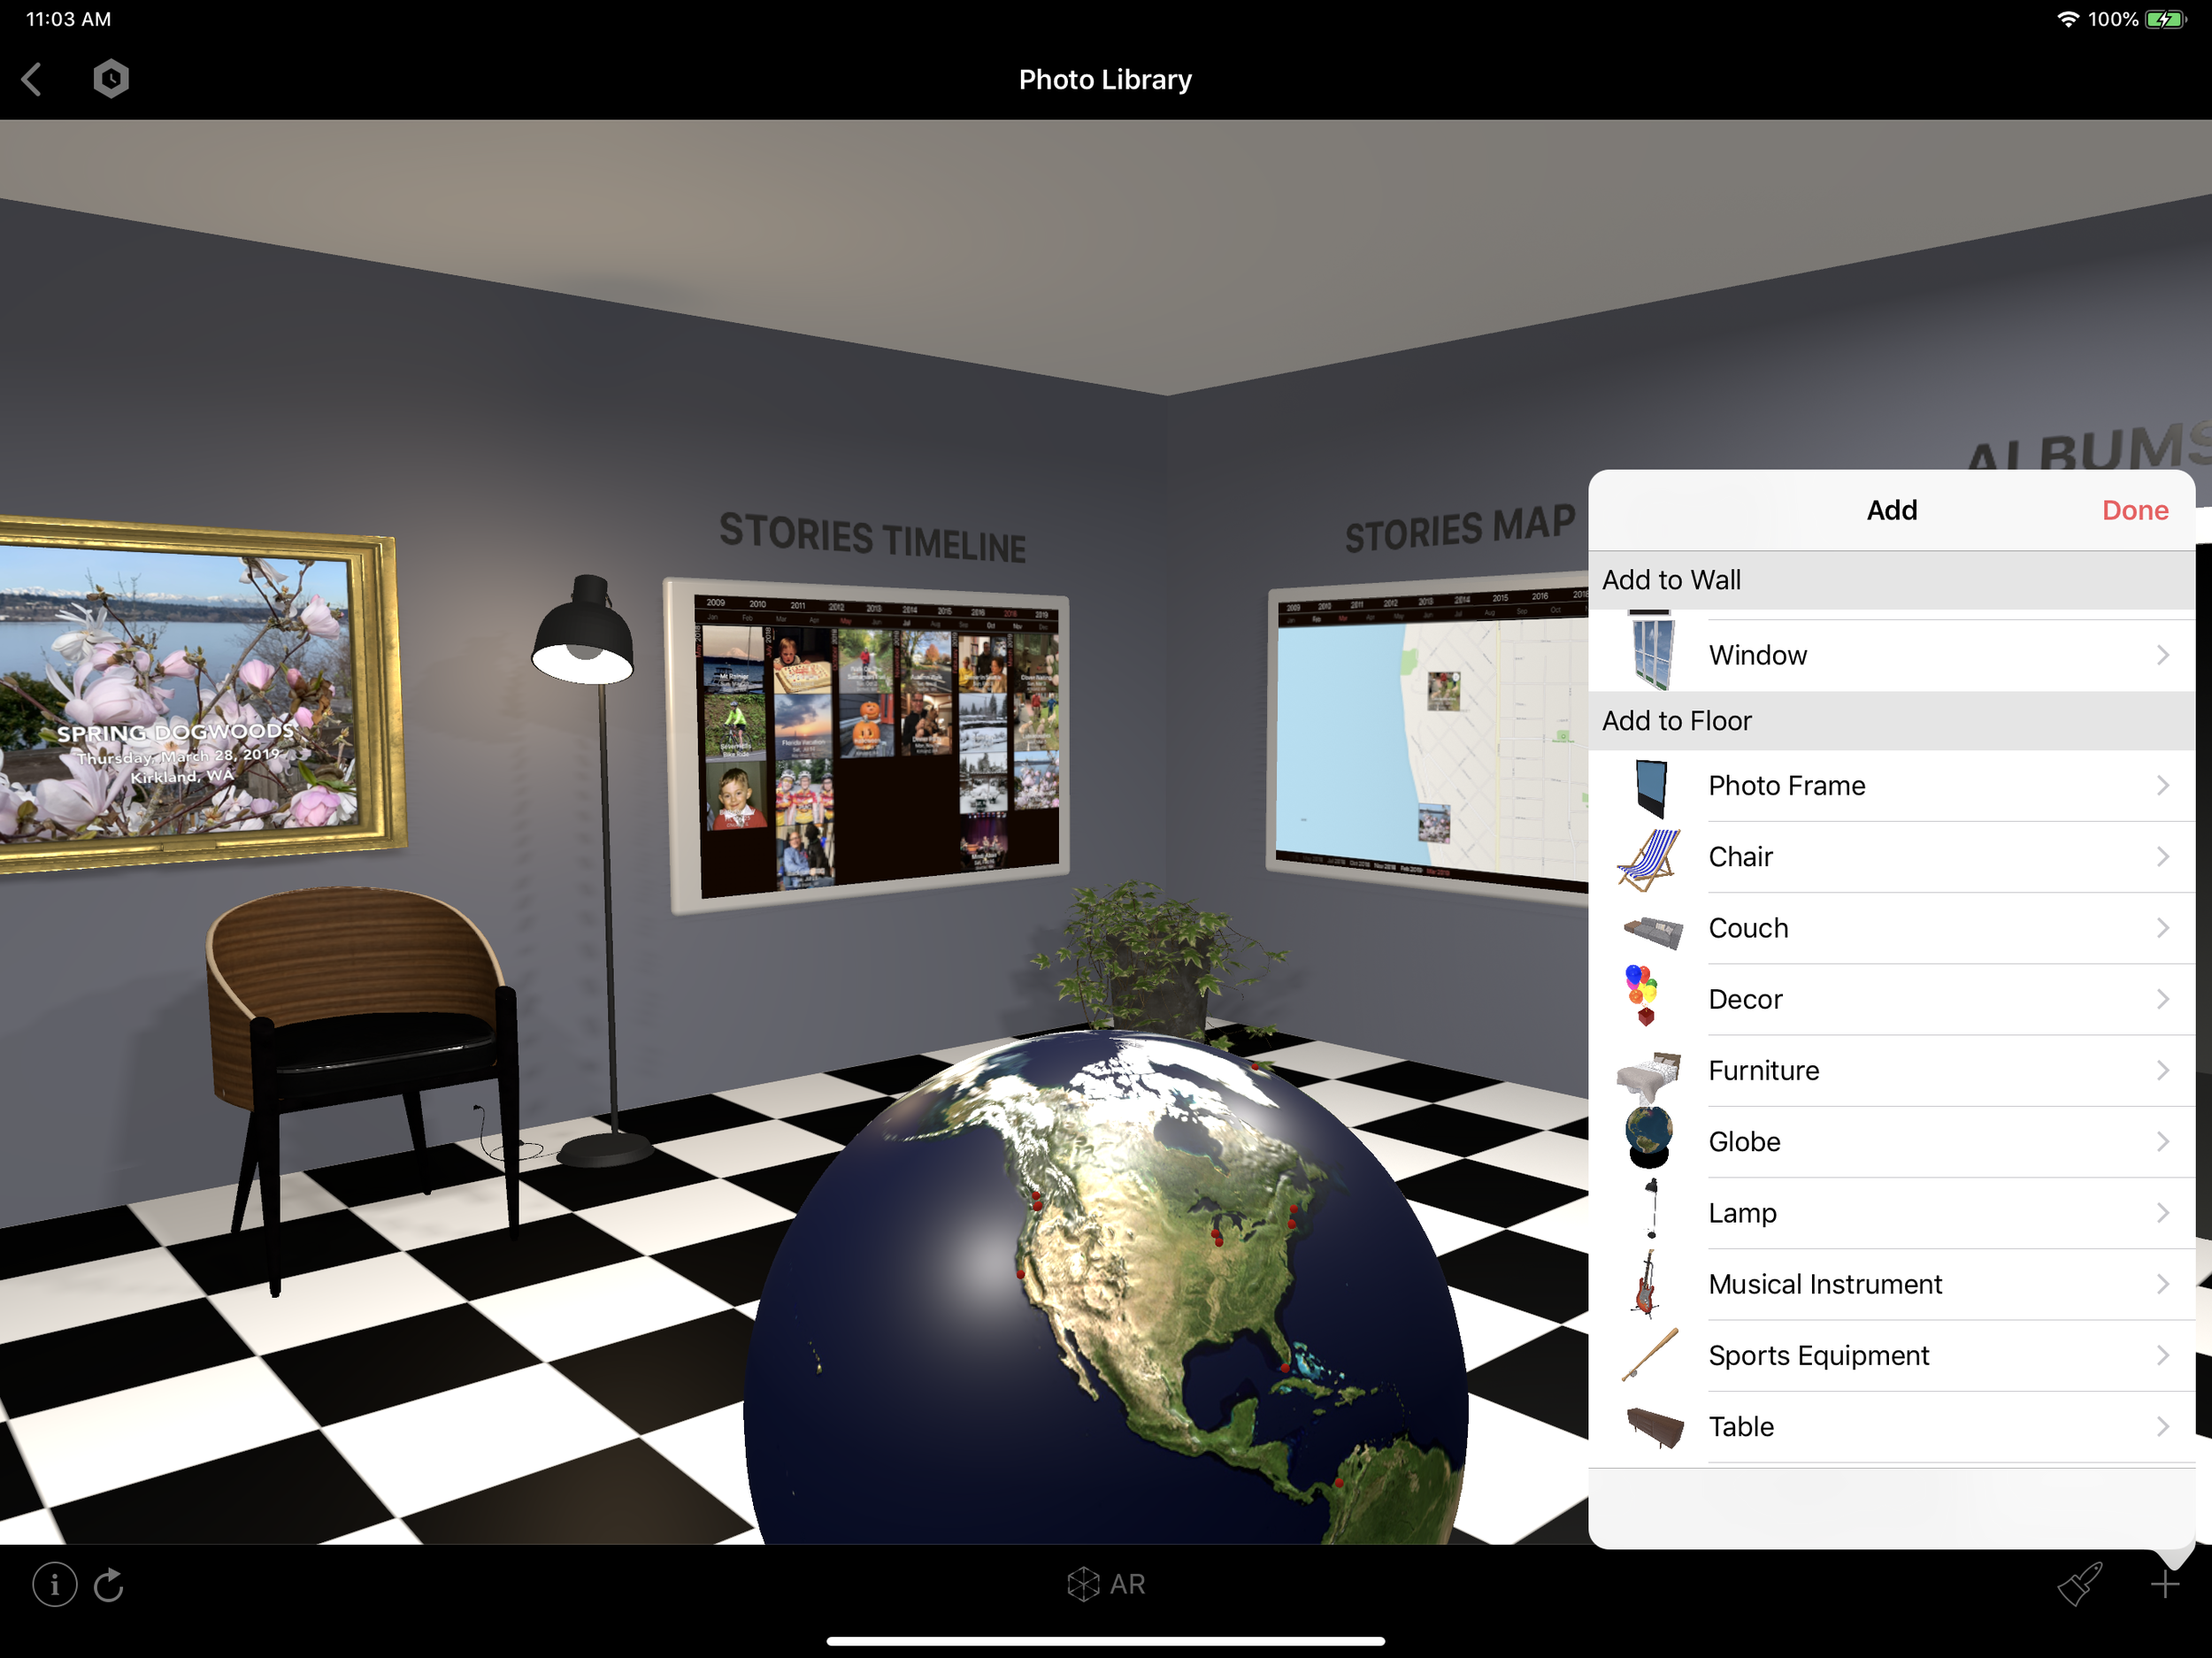Select Window row in Add to Wall

coord(1890,655)
